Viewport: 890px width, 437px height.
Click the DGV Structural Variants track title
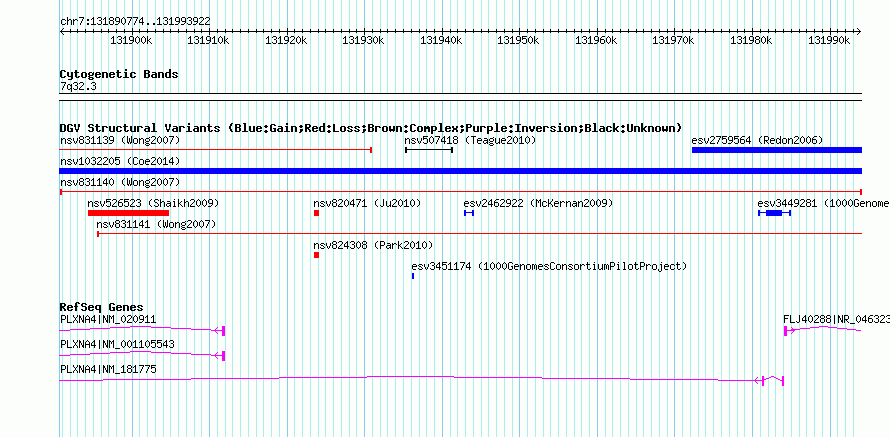371,128
